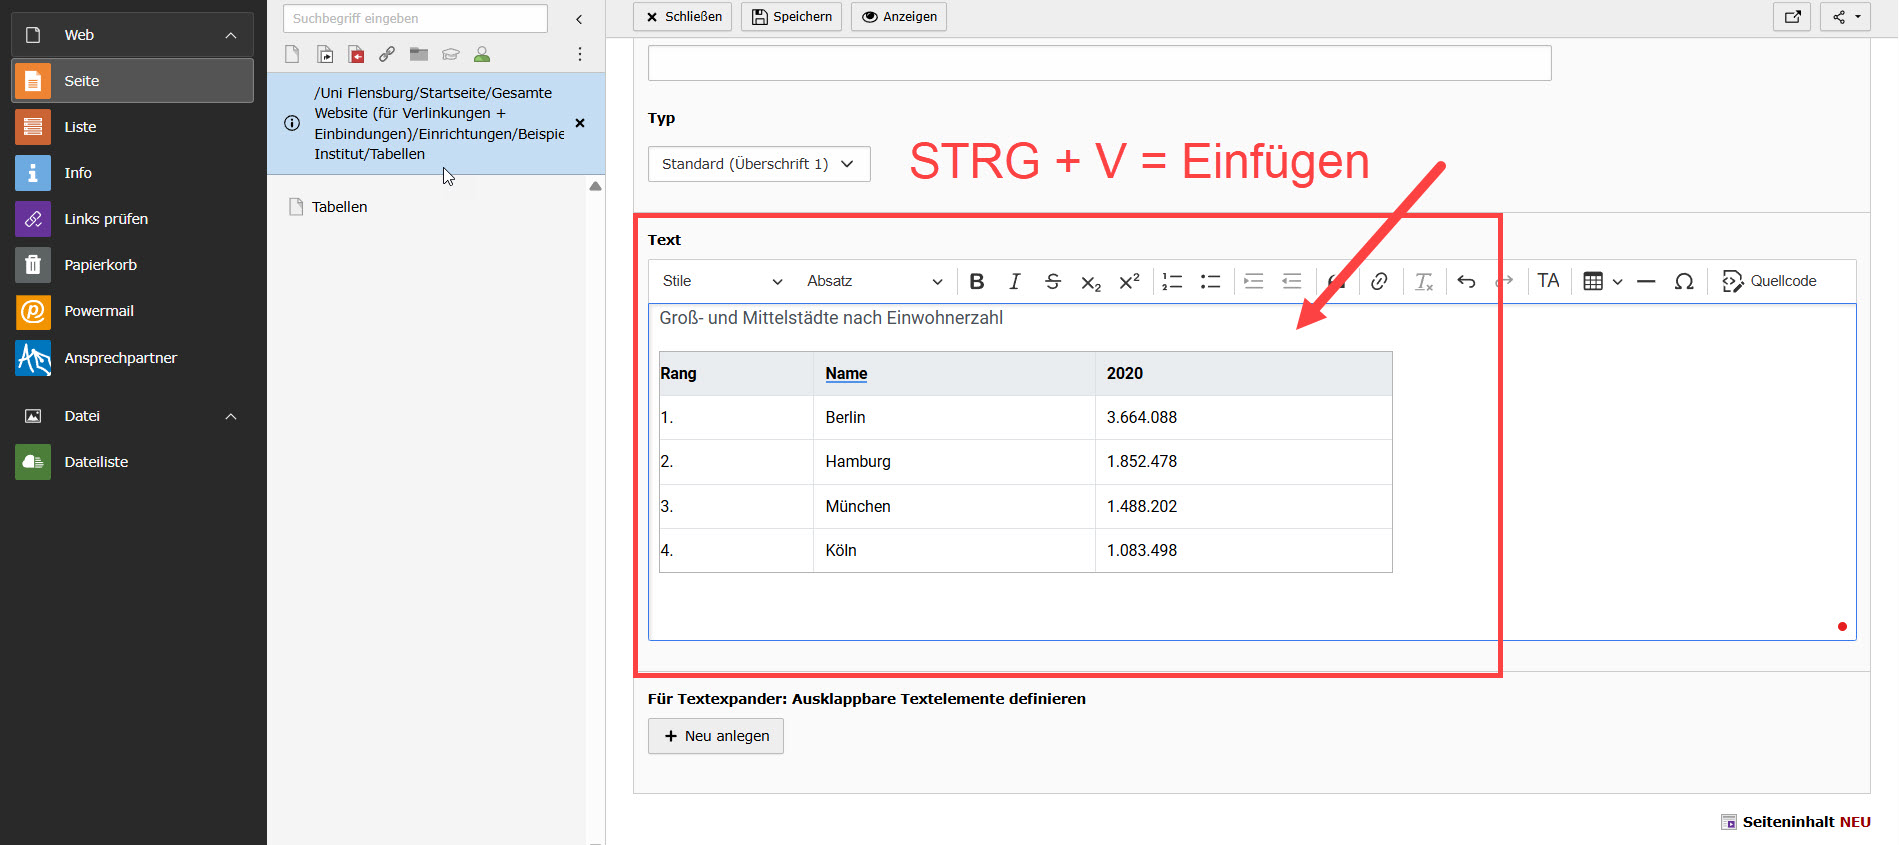This screenshot has width=1899, height=845.
Task: Select the Liste module in sidebar
Action: click(80, 127)
